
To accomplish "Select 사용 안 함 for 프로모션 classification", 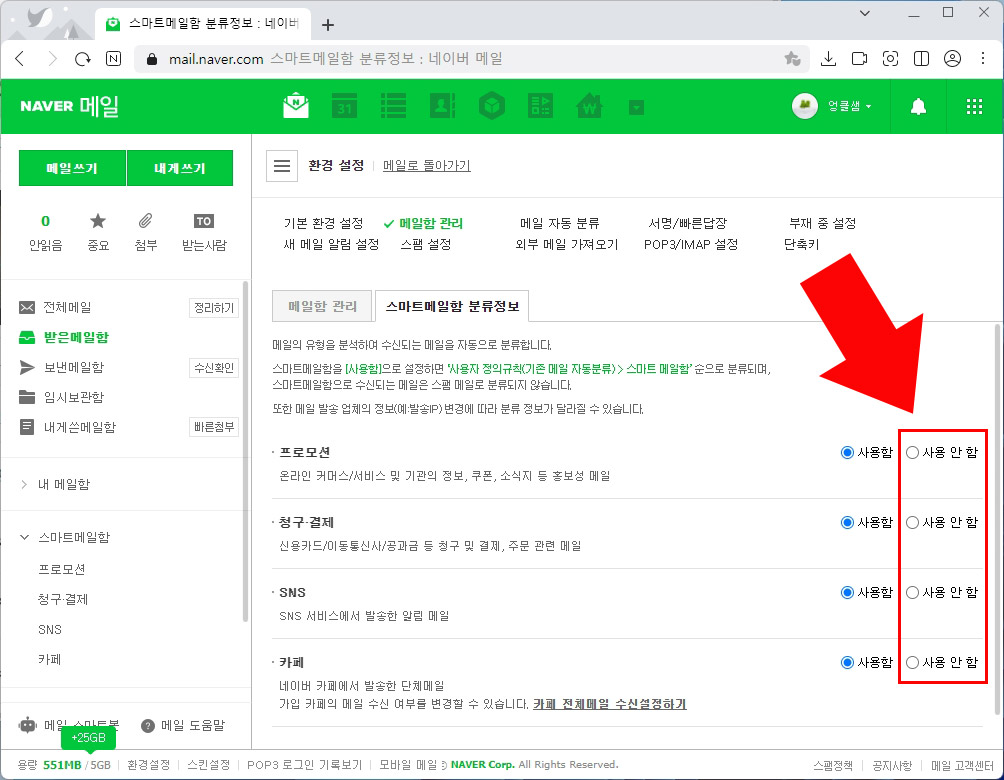I will click(x=912, y=452).
